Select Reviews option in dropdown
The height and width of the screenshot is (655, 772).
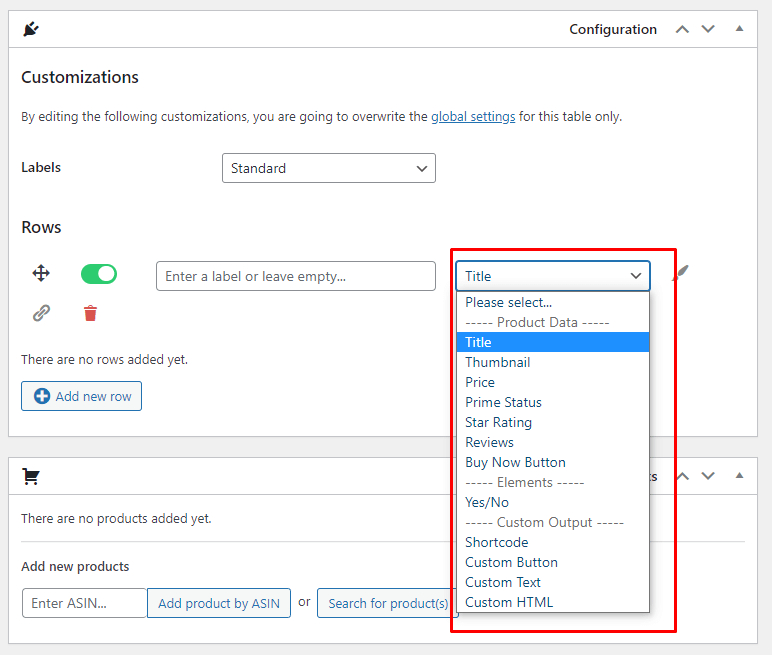(x=552, y=442)
